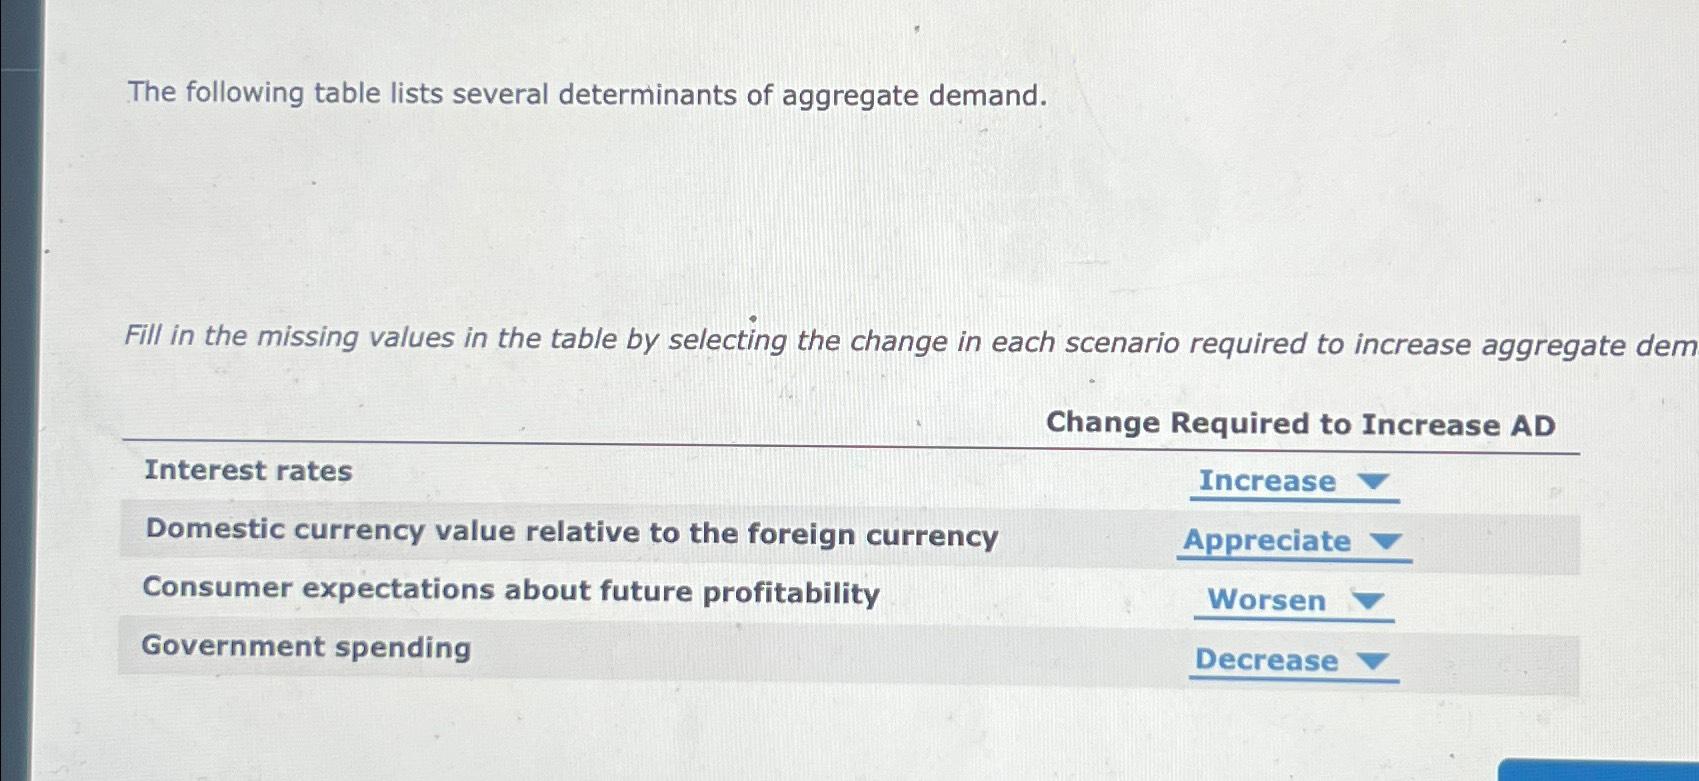Click the Domestic currency value row
Screen dimensions: 1699x781
(571, 533)
